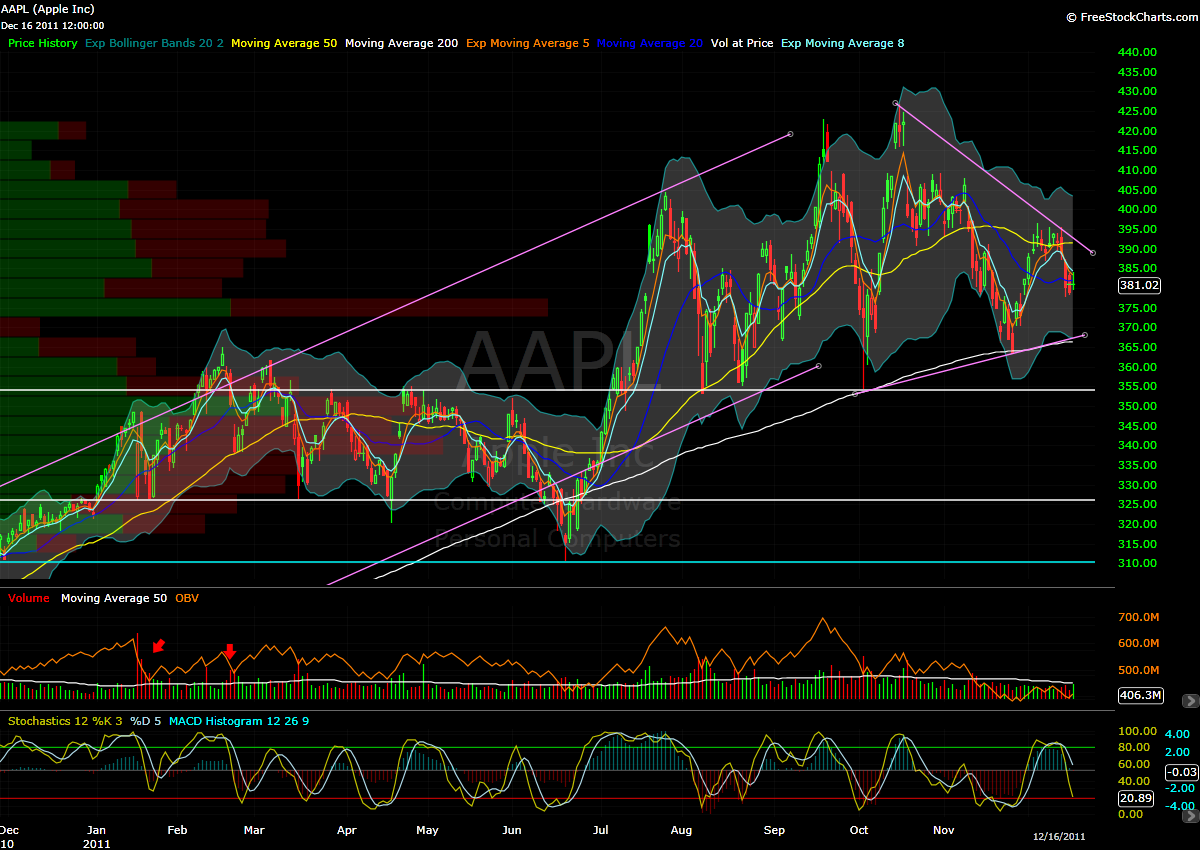The height and width of the screenshot is (850, 1200).
Task: Click the 406.3M volume value tag
Action: 1139,695
